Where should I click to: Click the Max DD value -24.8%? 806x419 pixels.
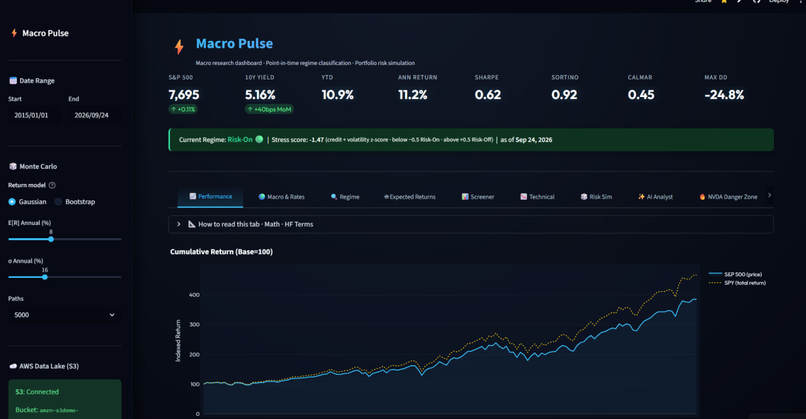point(724,95)
